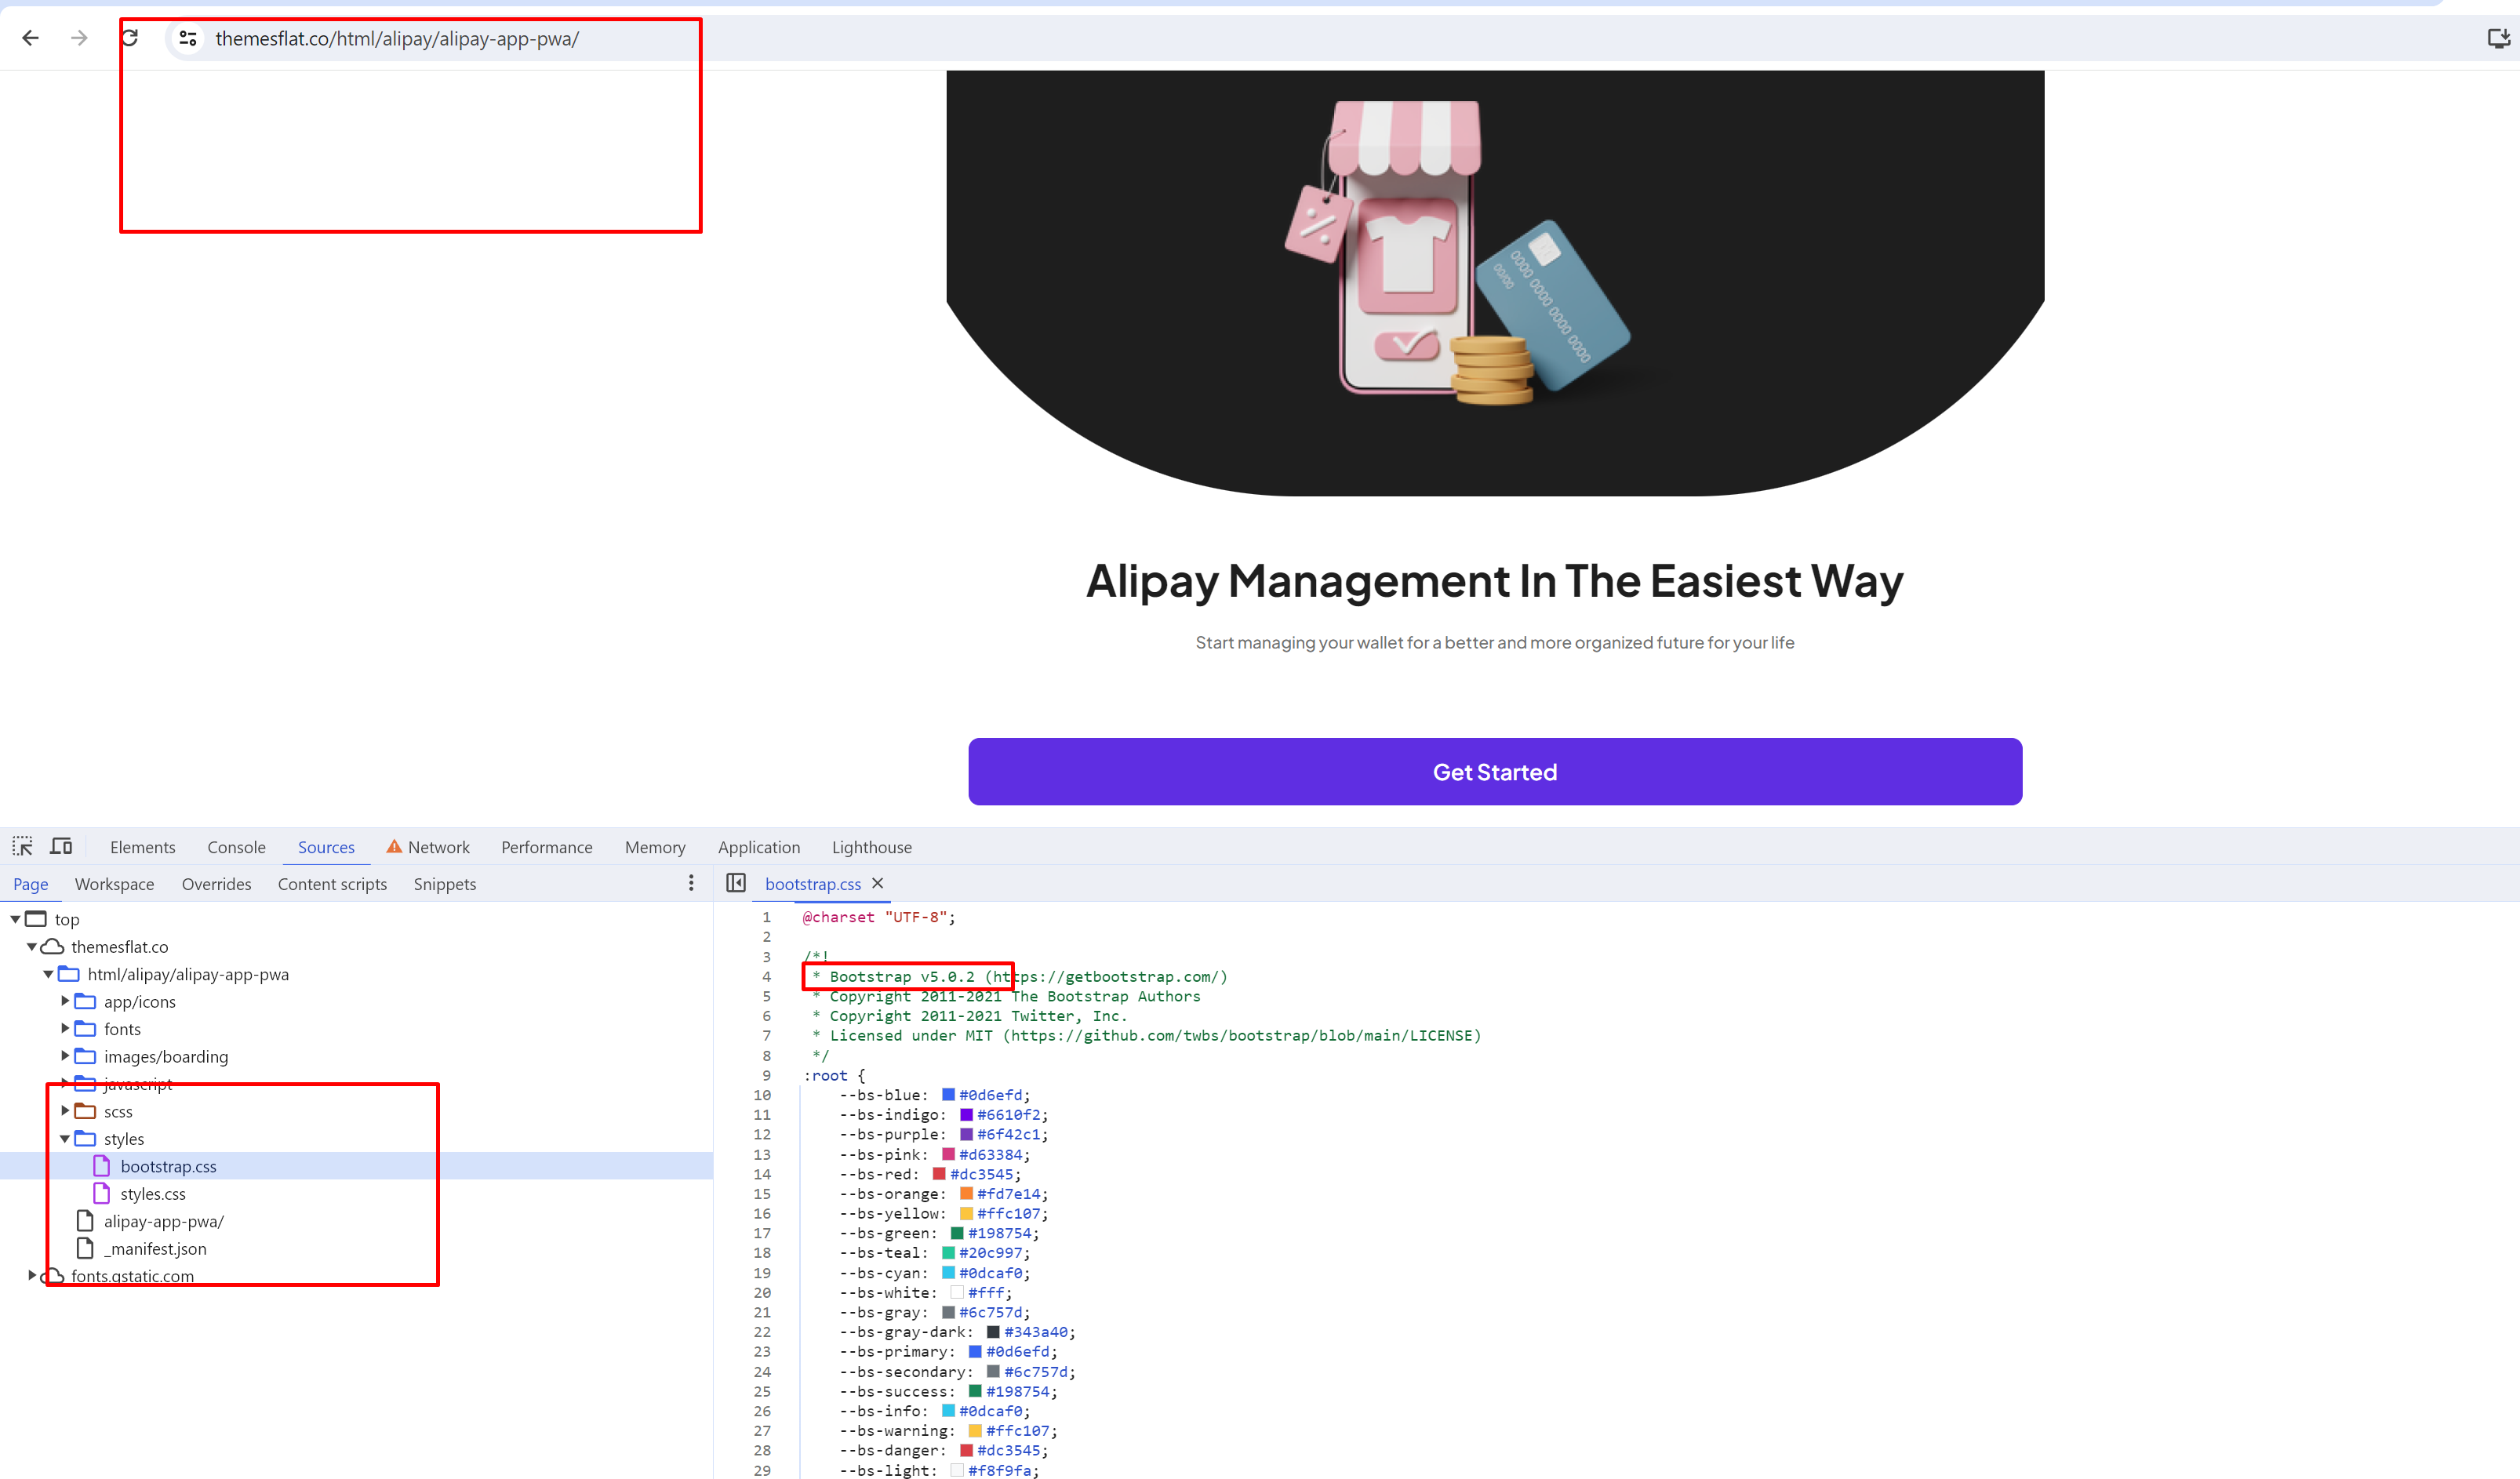Select the Content scripts navigator tab
Screen dimensions: 2520x1479
pos(332,884)
